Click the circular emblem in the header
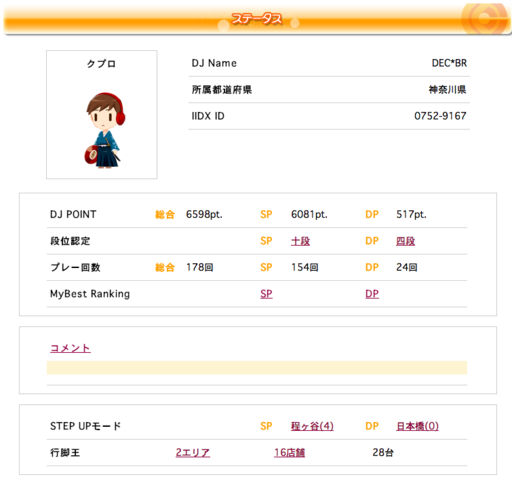Viewport: 512px width, 477px height. pyautogui.click(x=485, y=19)
